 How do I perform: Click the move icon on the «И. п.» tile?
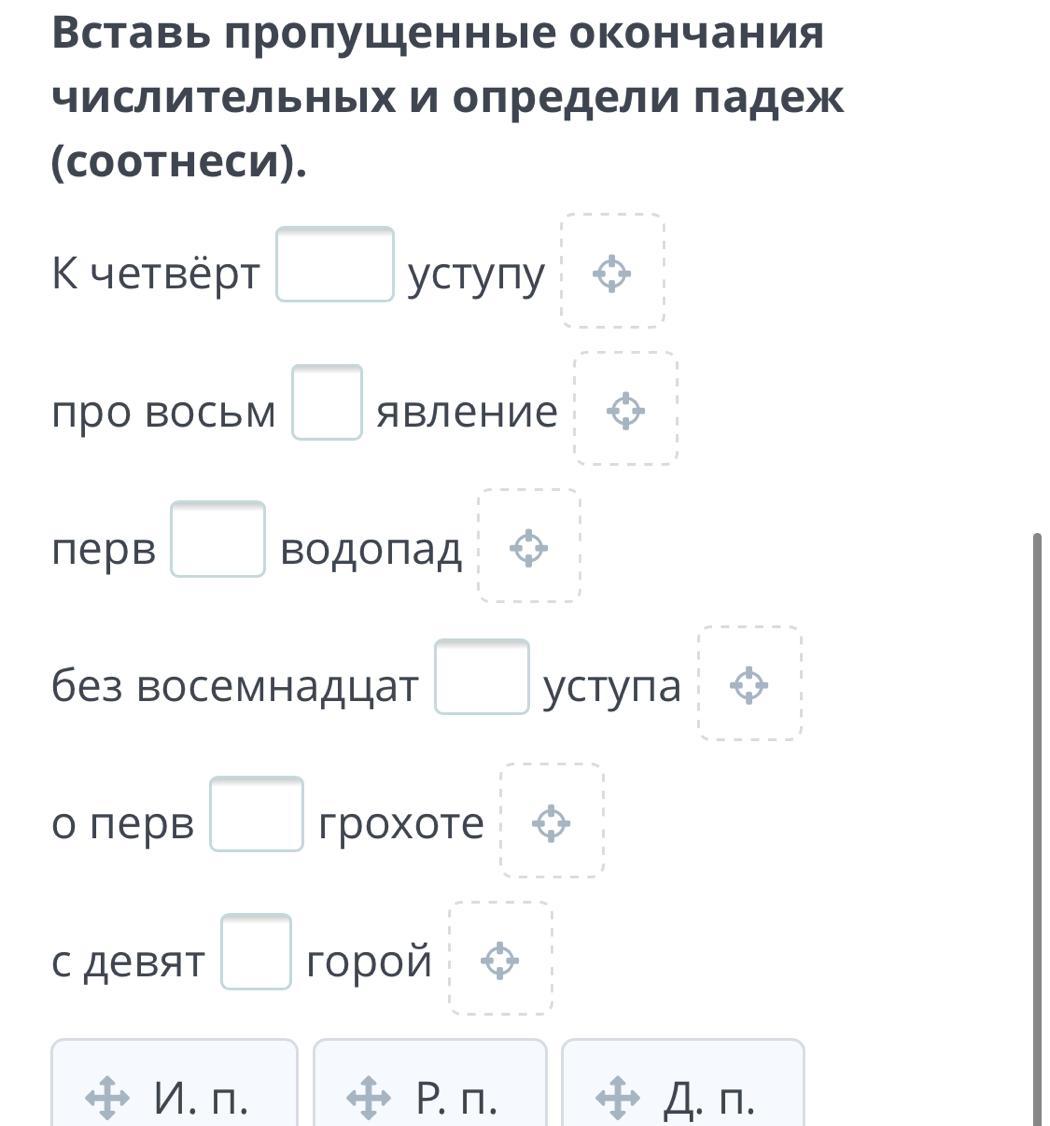[x=108, y=1097]
